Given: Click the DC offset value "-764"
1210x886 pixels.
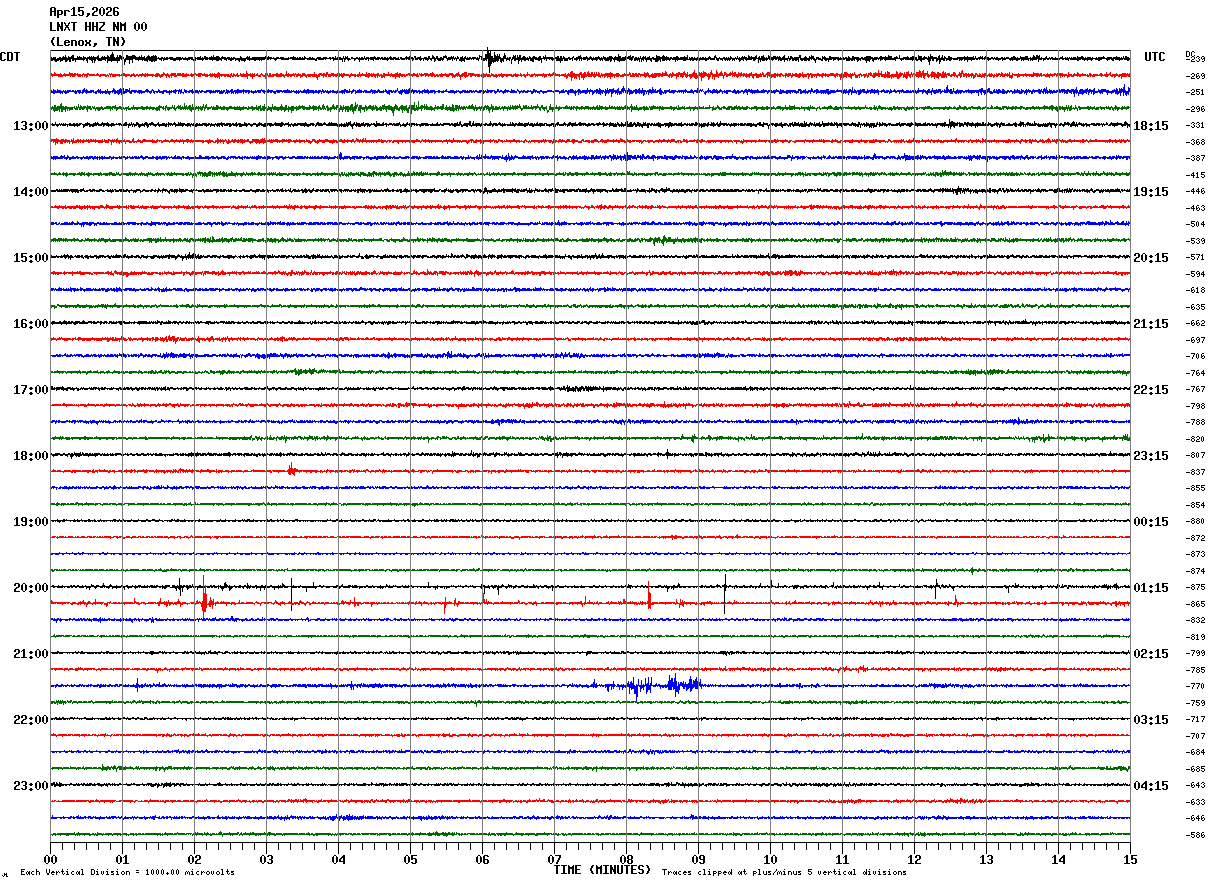Looking at the screenshot, I should point(1195,373).
